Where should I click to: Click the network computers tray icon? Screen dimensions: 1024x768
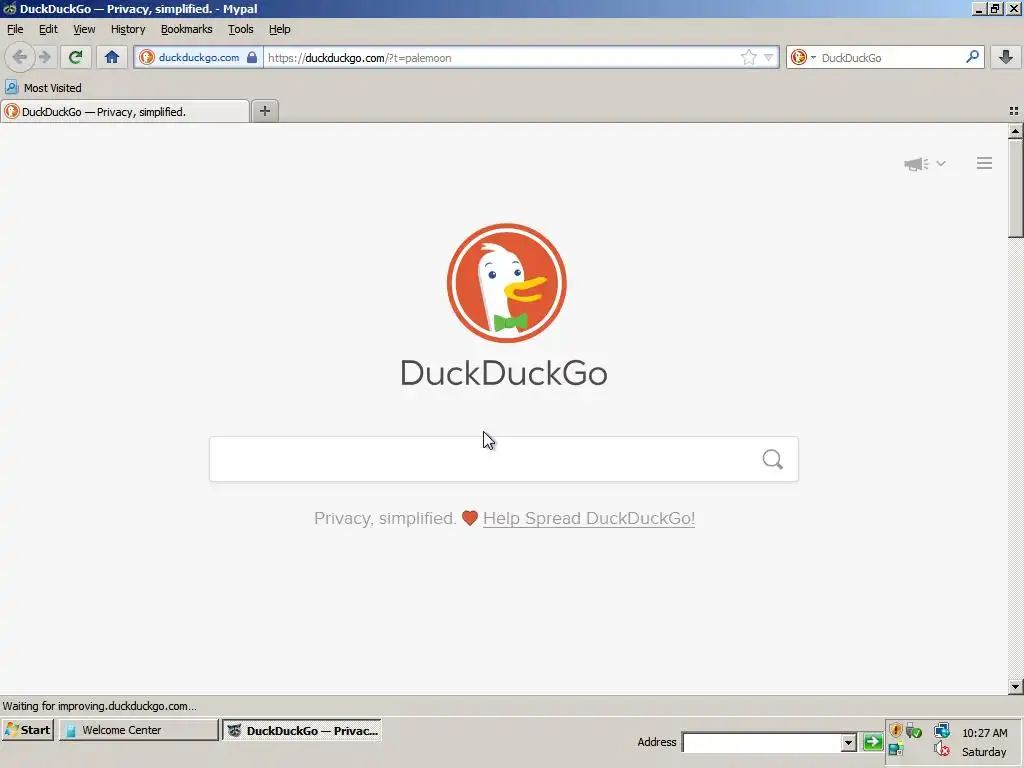click(x=942, y=730)
